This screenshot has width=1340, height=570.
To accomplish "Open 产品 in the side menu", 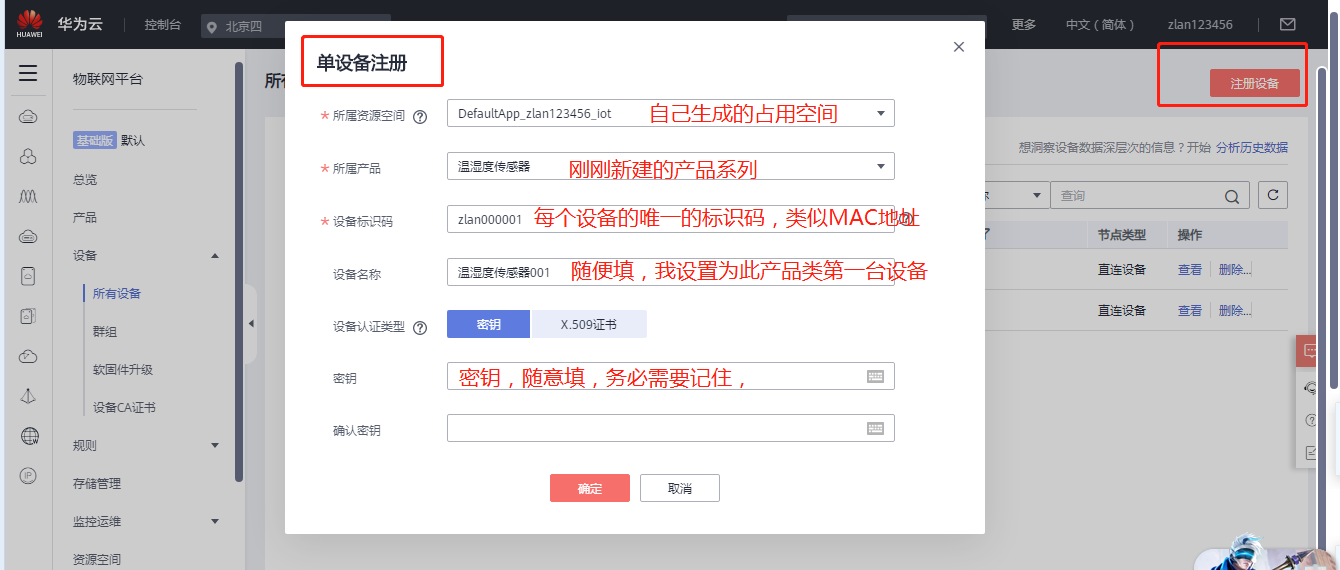I will 85,217.
